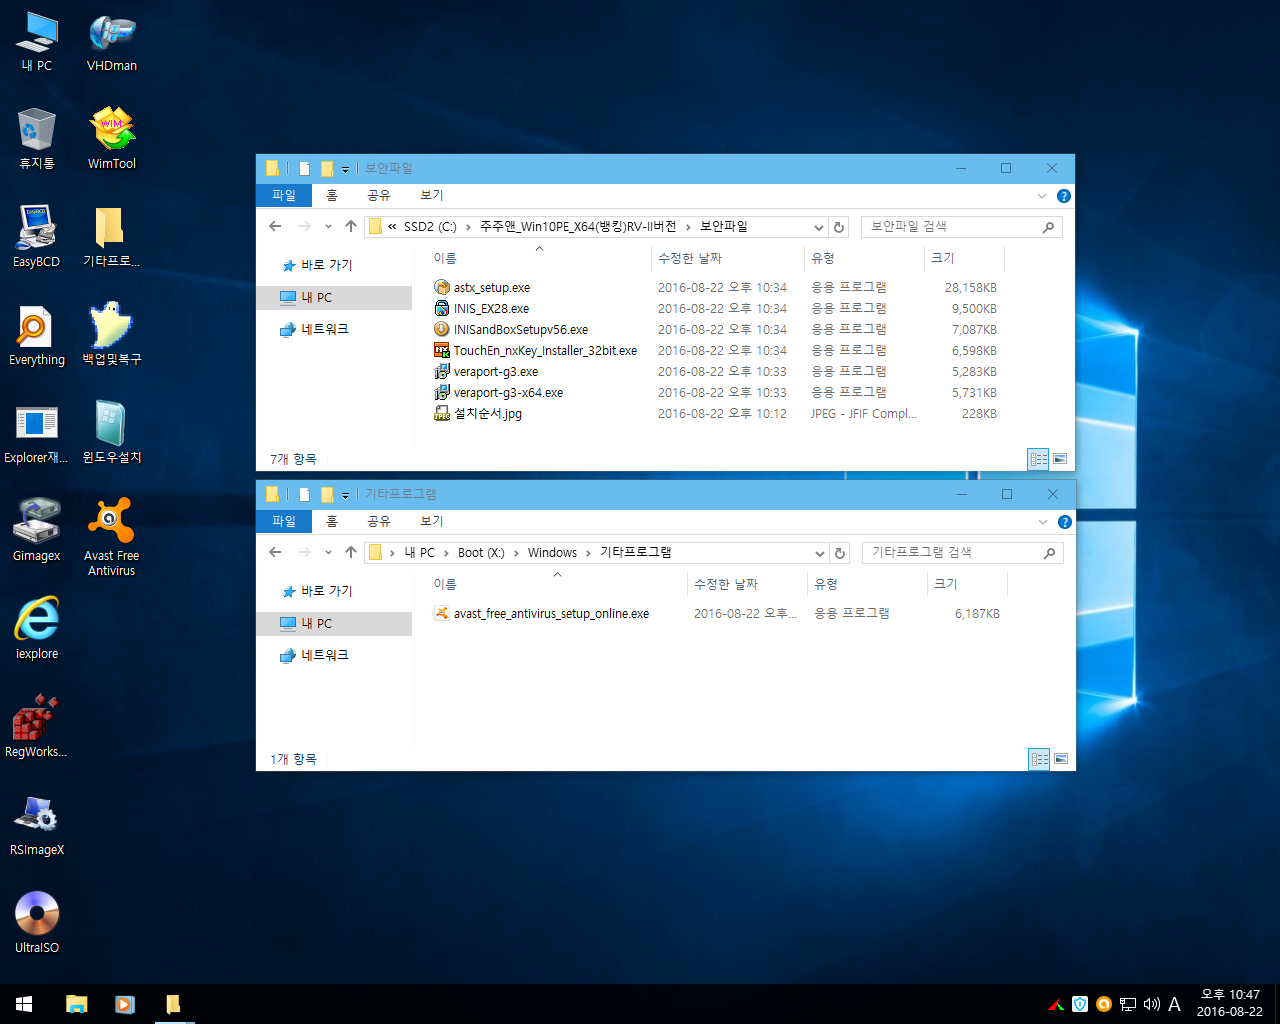Go up one level in 보안파일 window
Viewport: 1280px width, 1024px height.
pos(350,227)
